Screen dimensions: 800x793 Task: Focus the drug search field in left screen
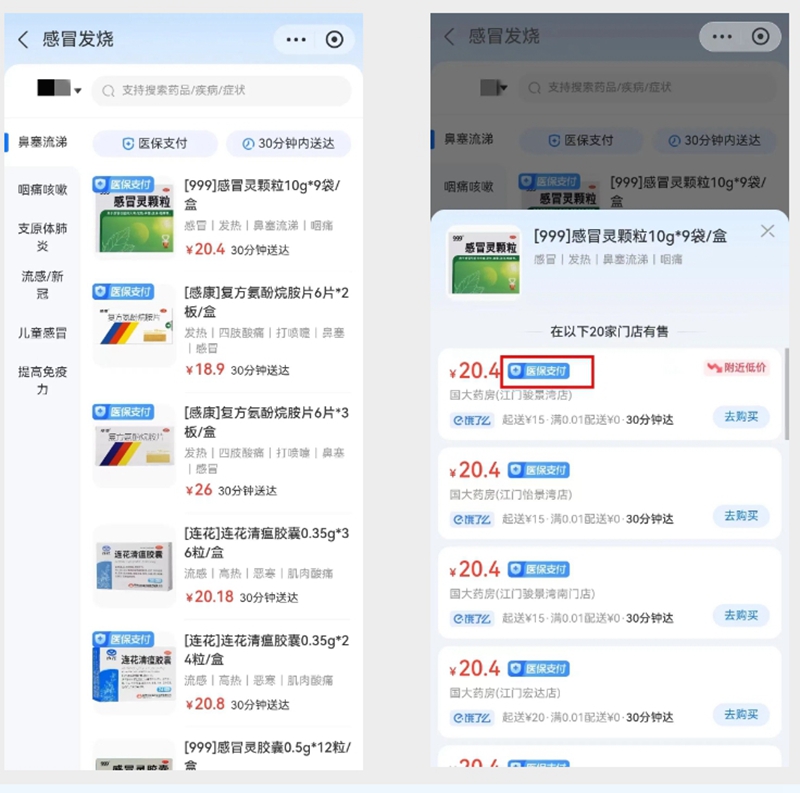[x=221, y=90]
